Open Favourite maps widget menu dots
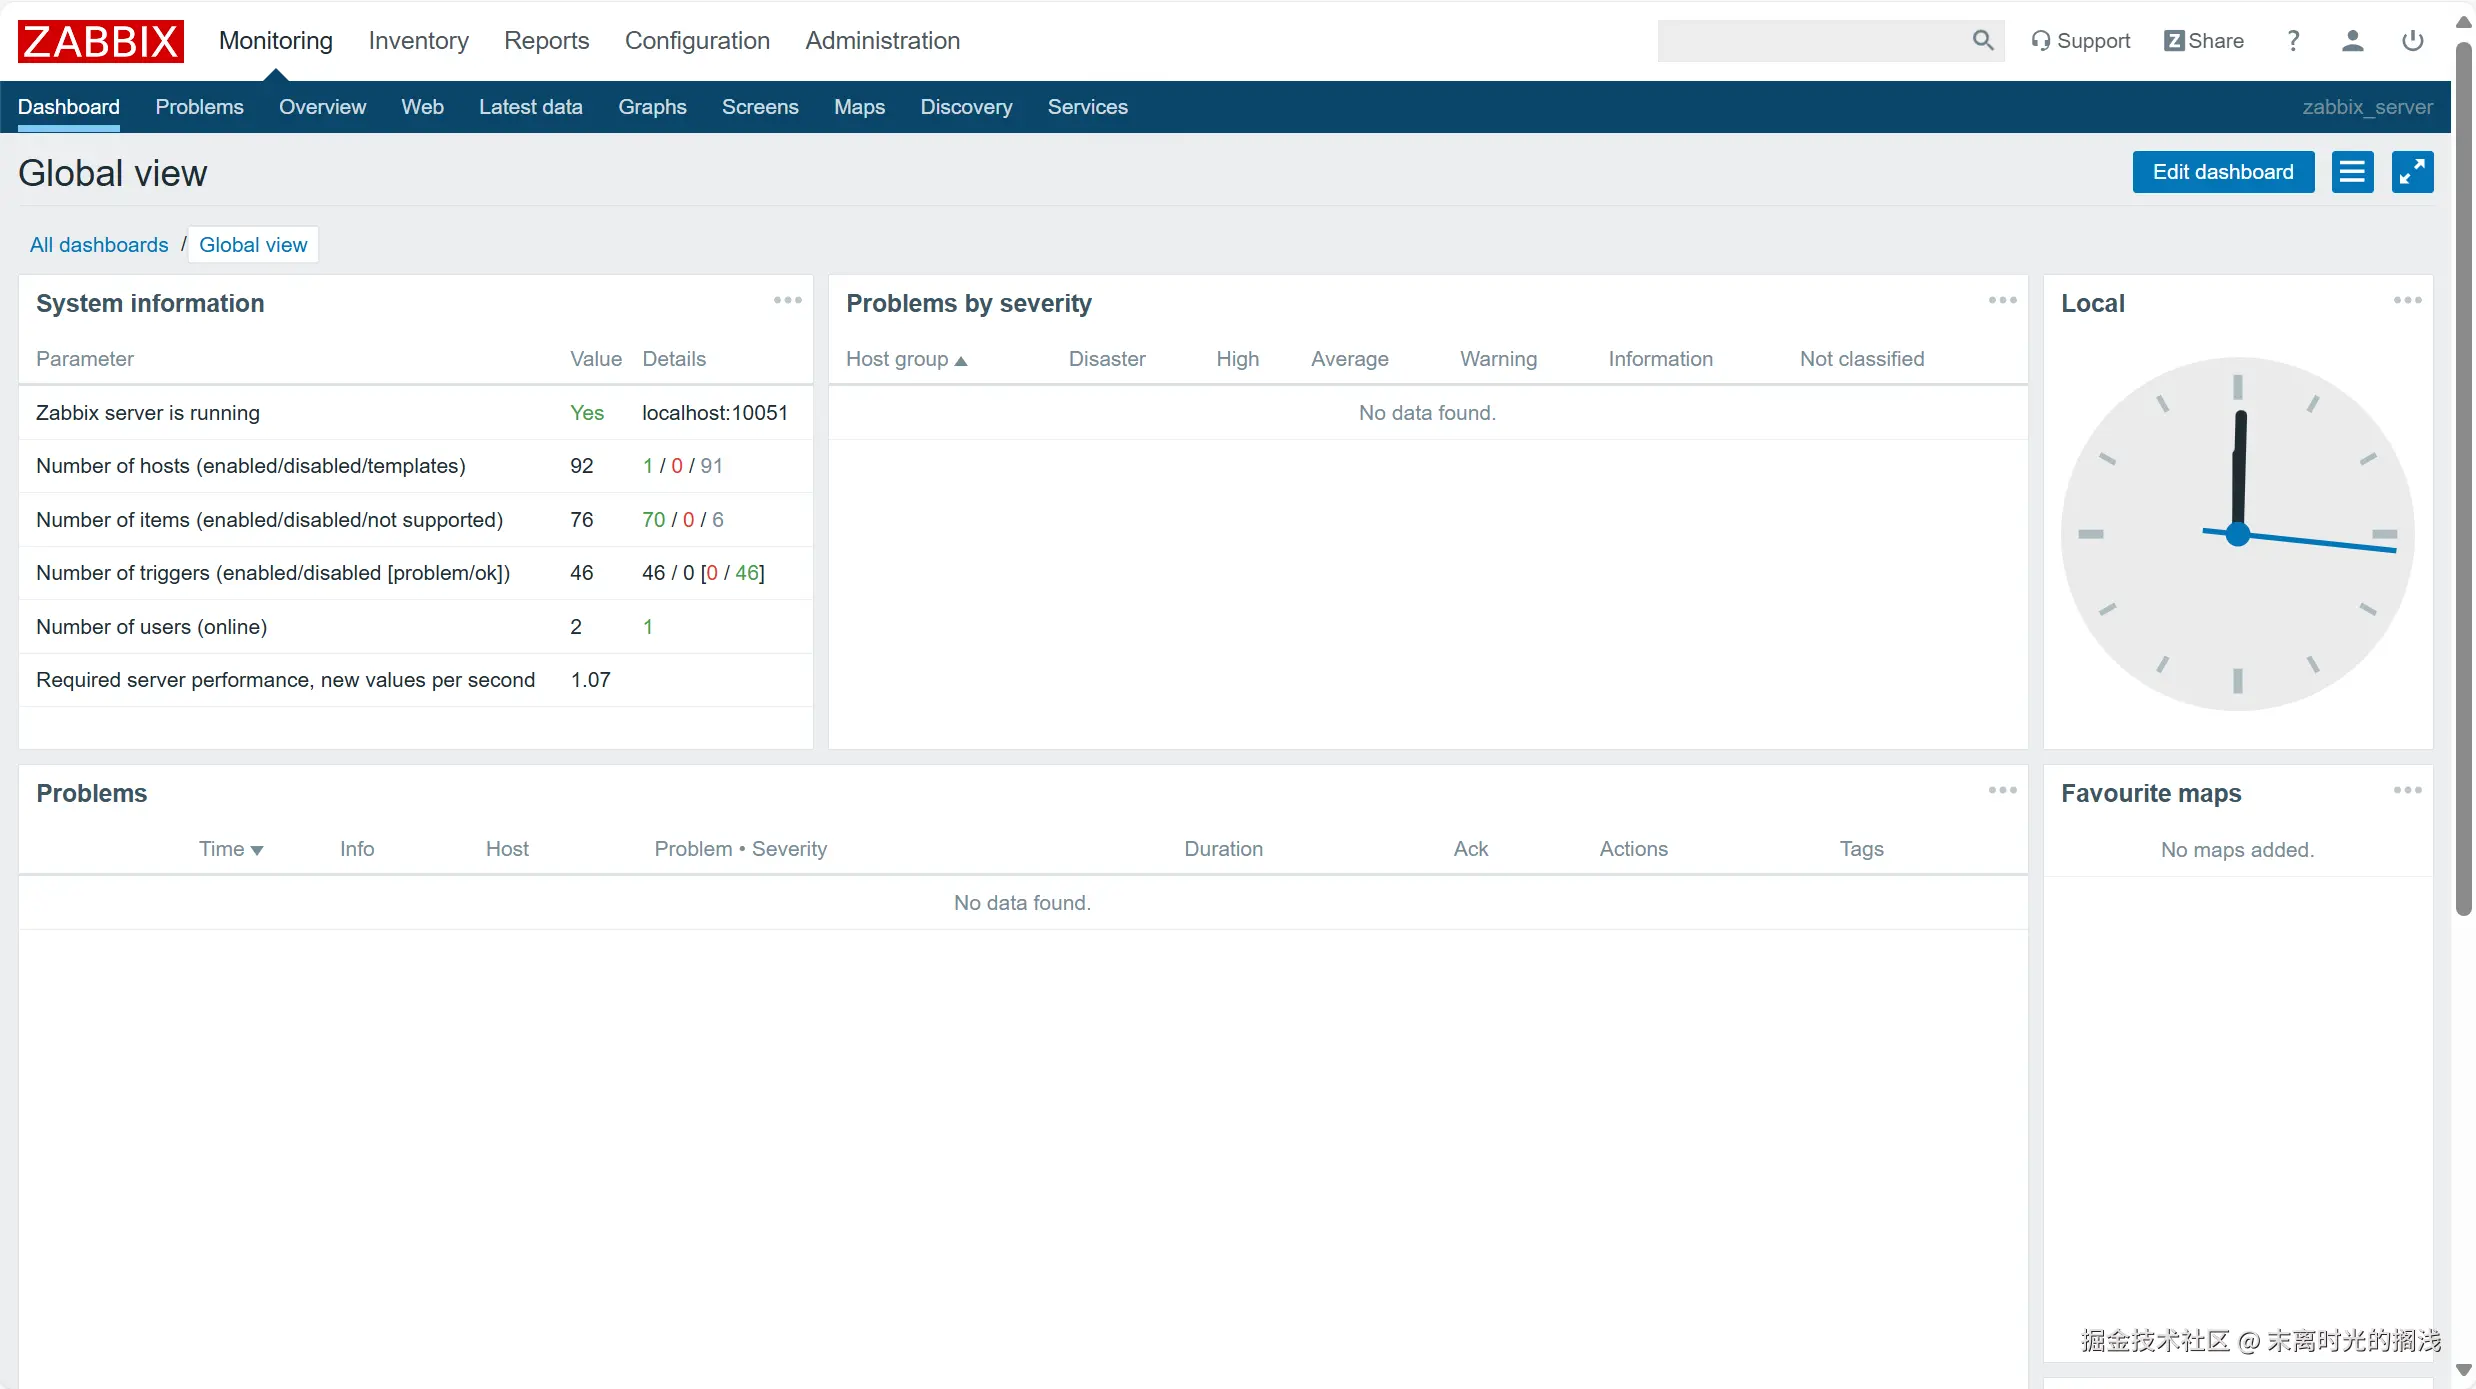This screenshot has height=1389, width=2476. pos(2407,790)
